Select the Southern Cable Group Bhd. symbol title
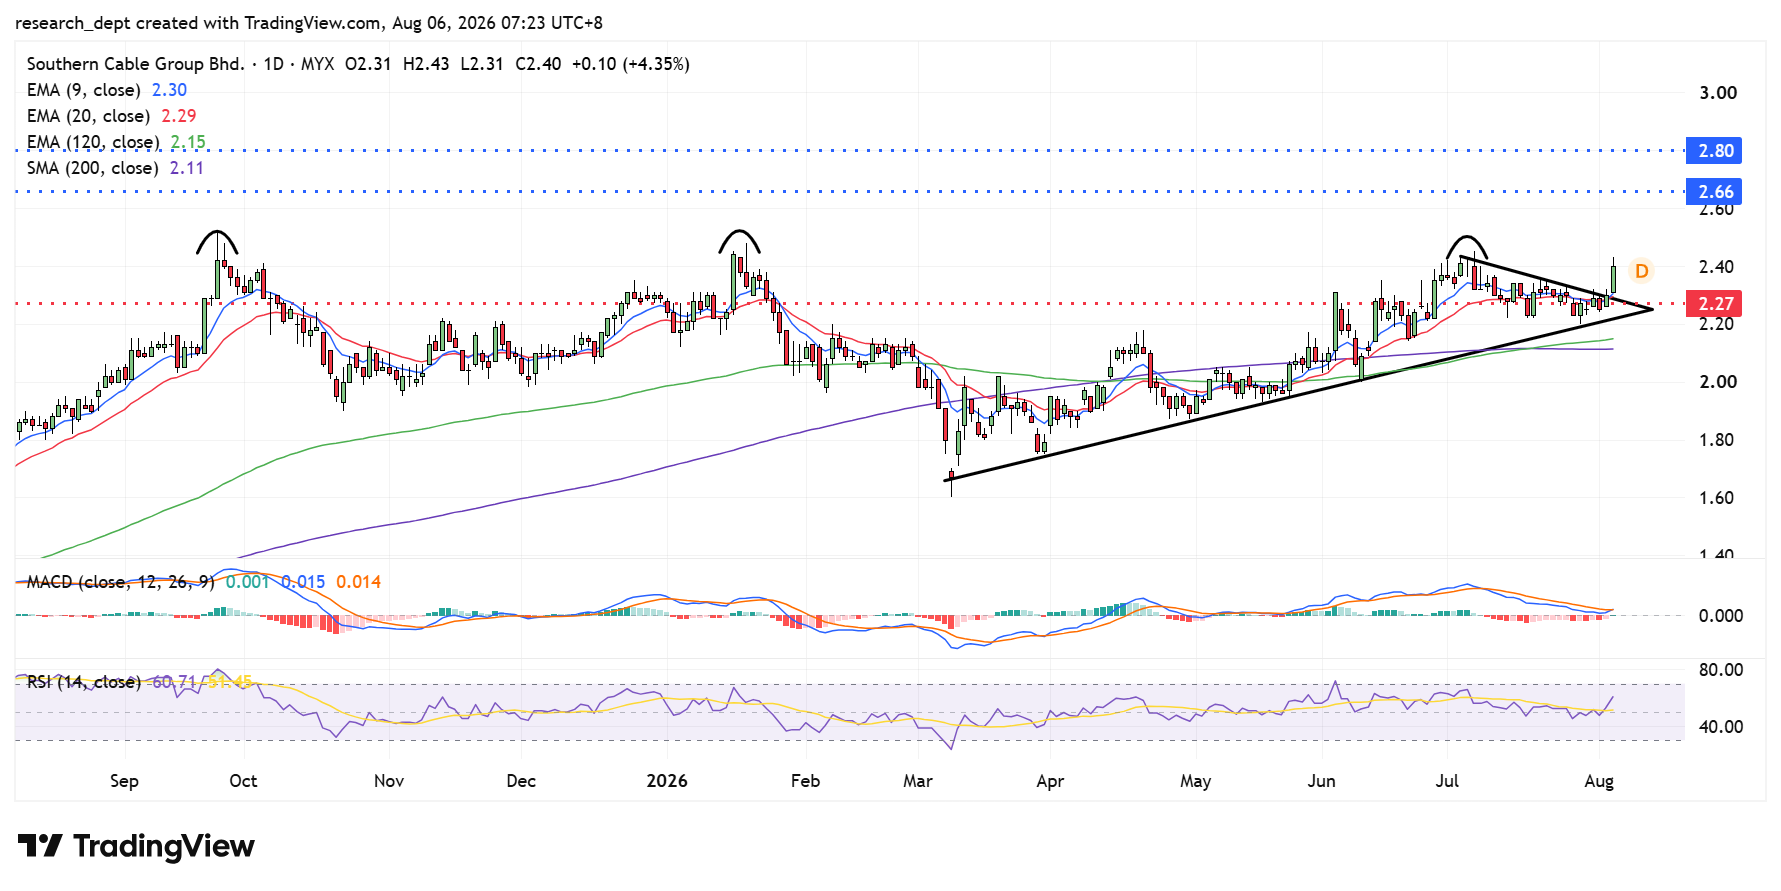Image resolution: width=1781 pixels, height=891 pixels. pyautogui.click(x=136, y=64)
